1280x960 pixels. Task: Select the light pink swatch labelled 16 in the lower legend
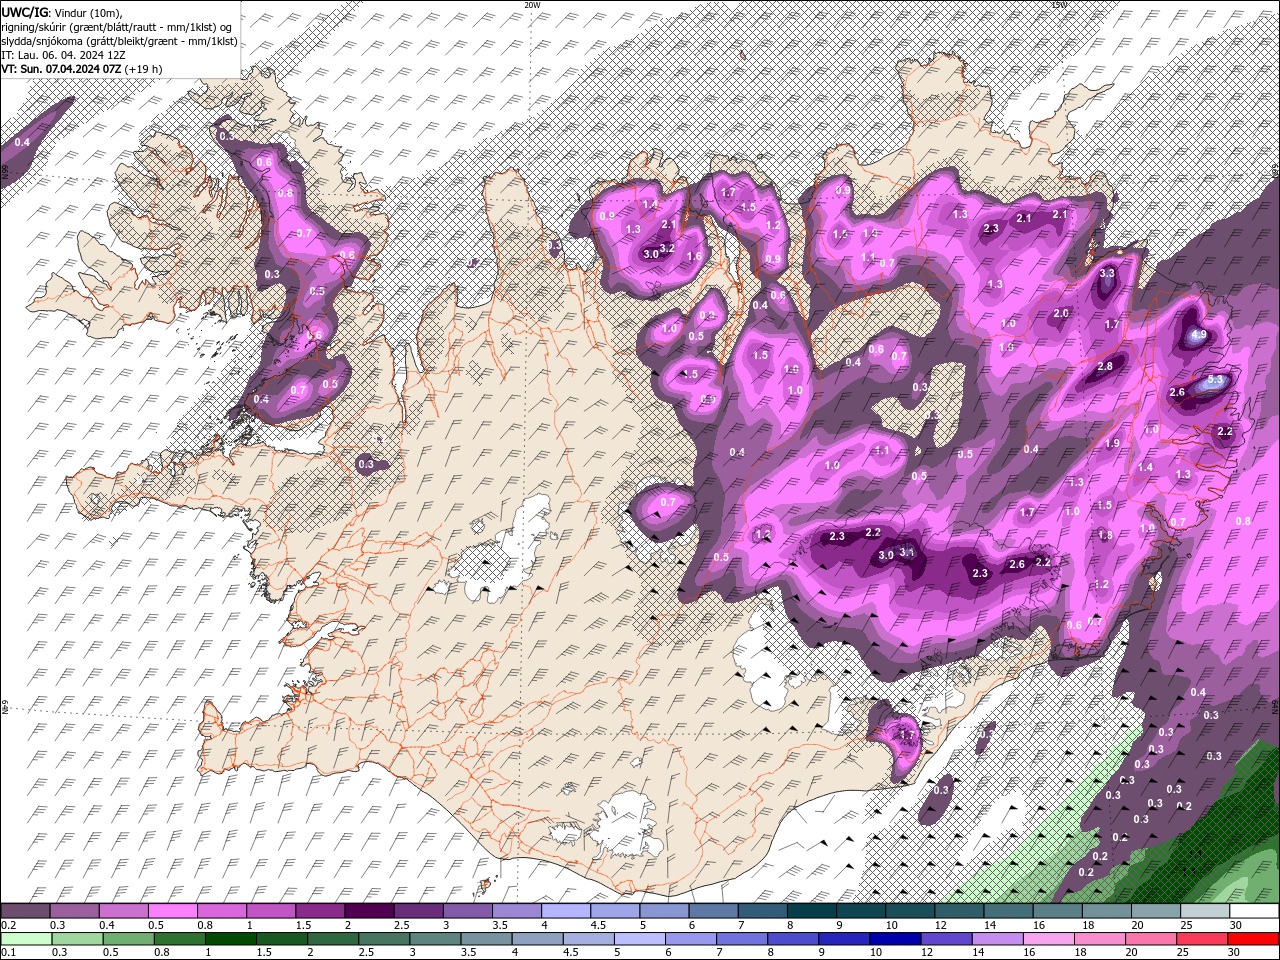click(x=1049, y=939)
